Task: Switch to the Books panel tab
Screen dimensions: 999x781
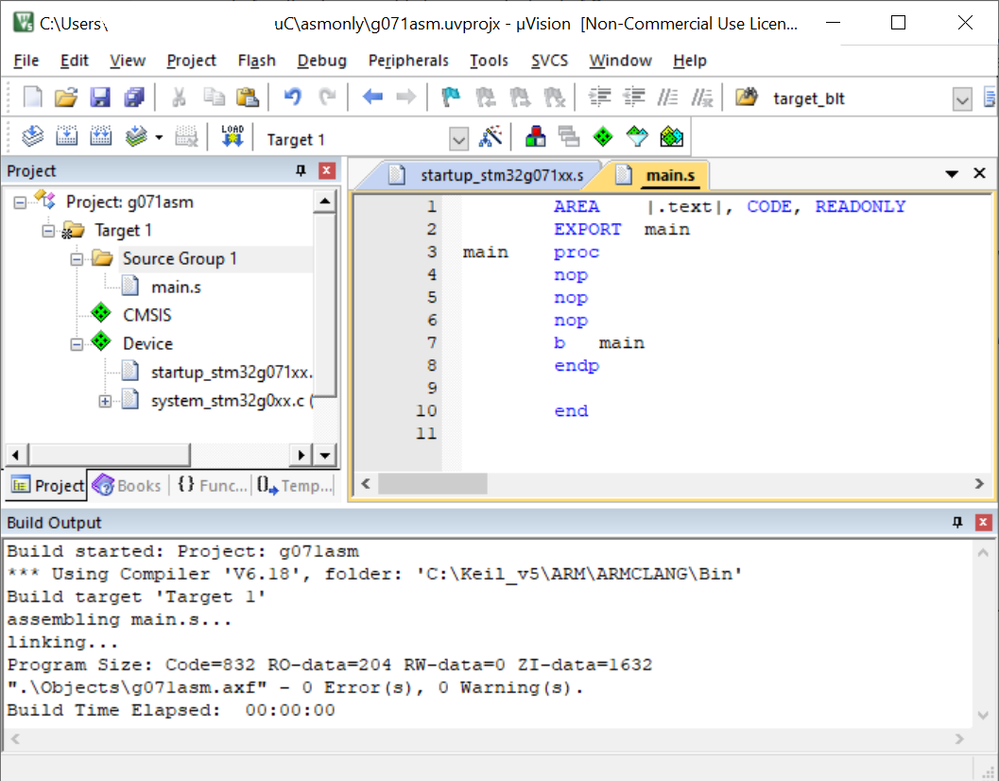Action: 127,485
